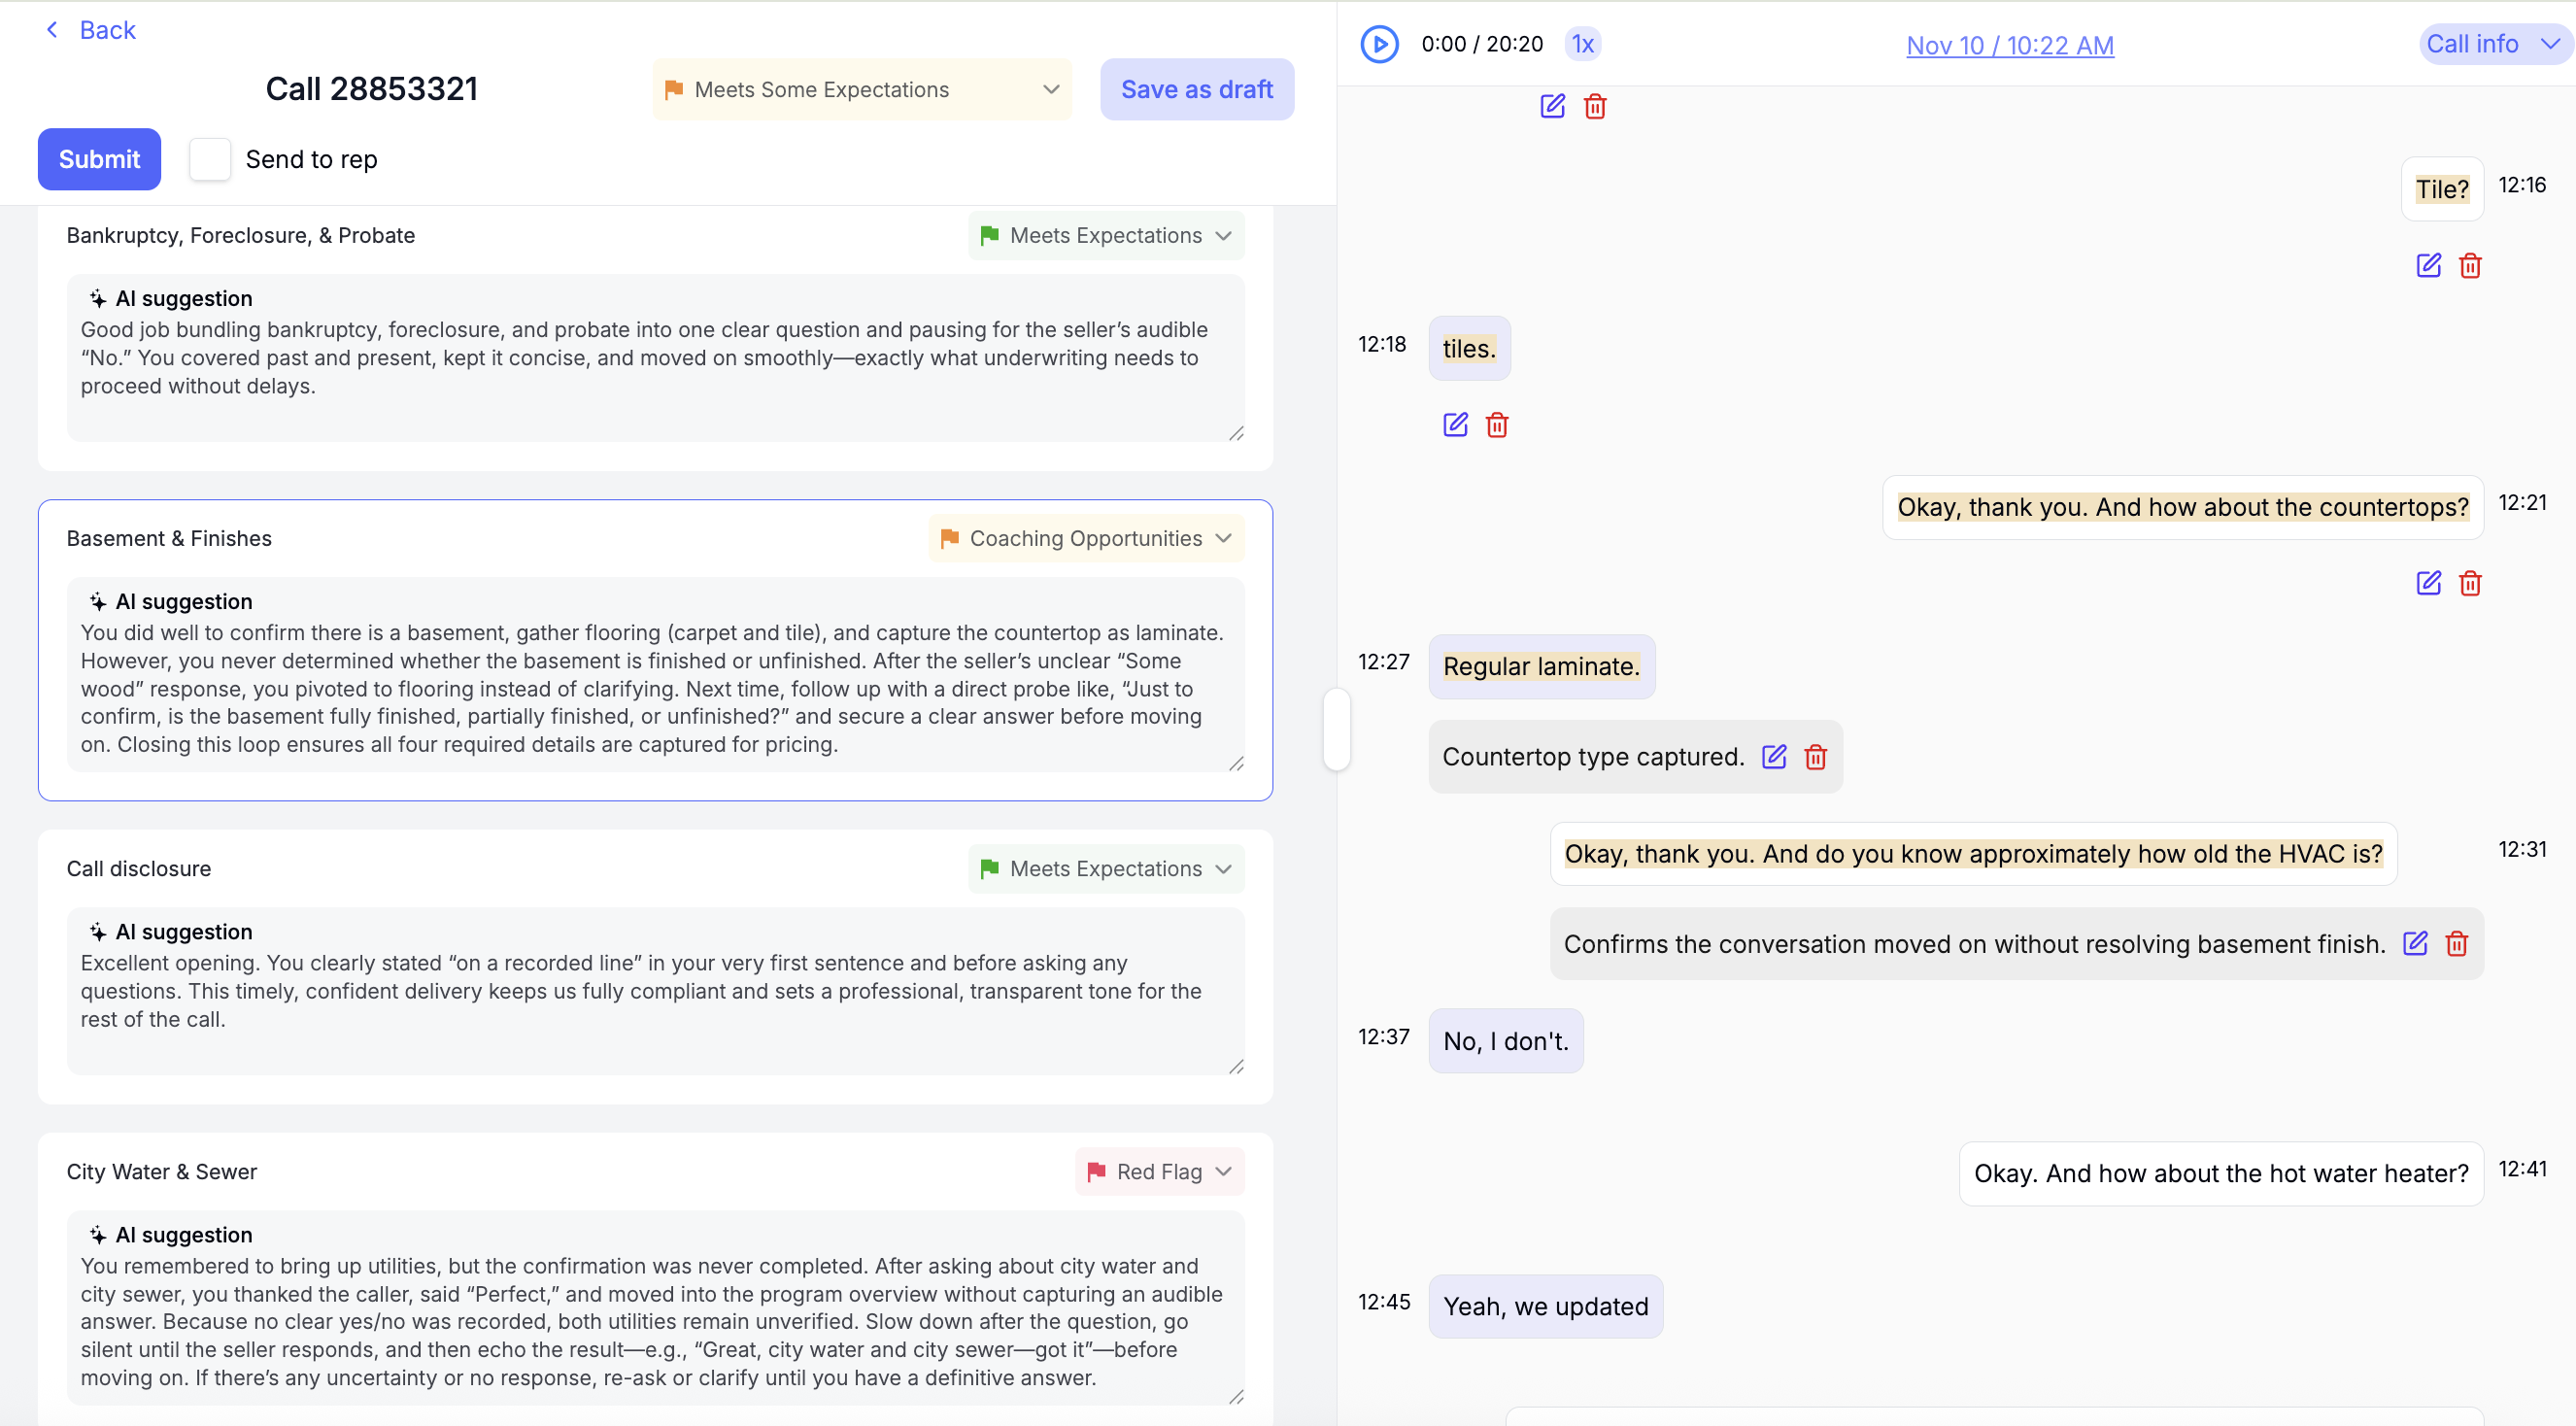Check the Send to rep checkbox

210,159
